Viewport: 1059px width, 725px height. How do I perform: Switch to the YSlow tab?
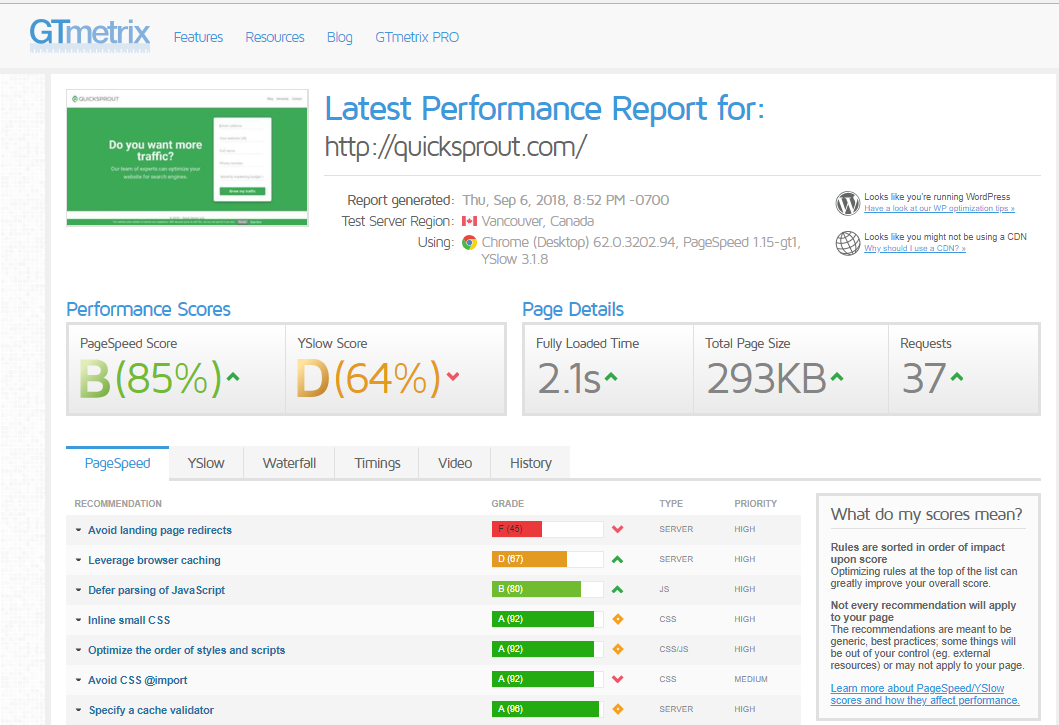coord(206,463)
